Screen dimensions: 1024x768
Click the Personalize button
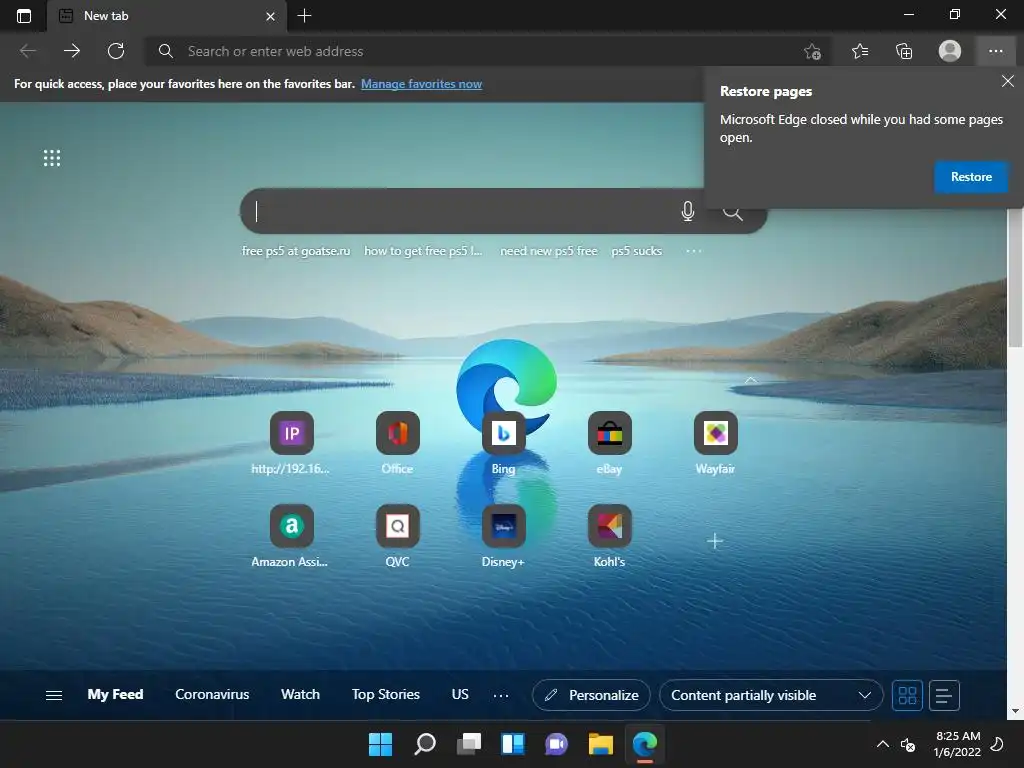591,696
